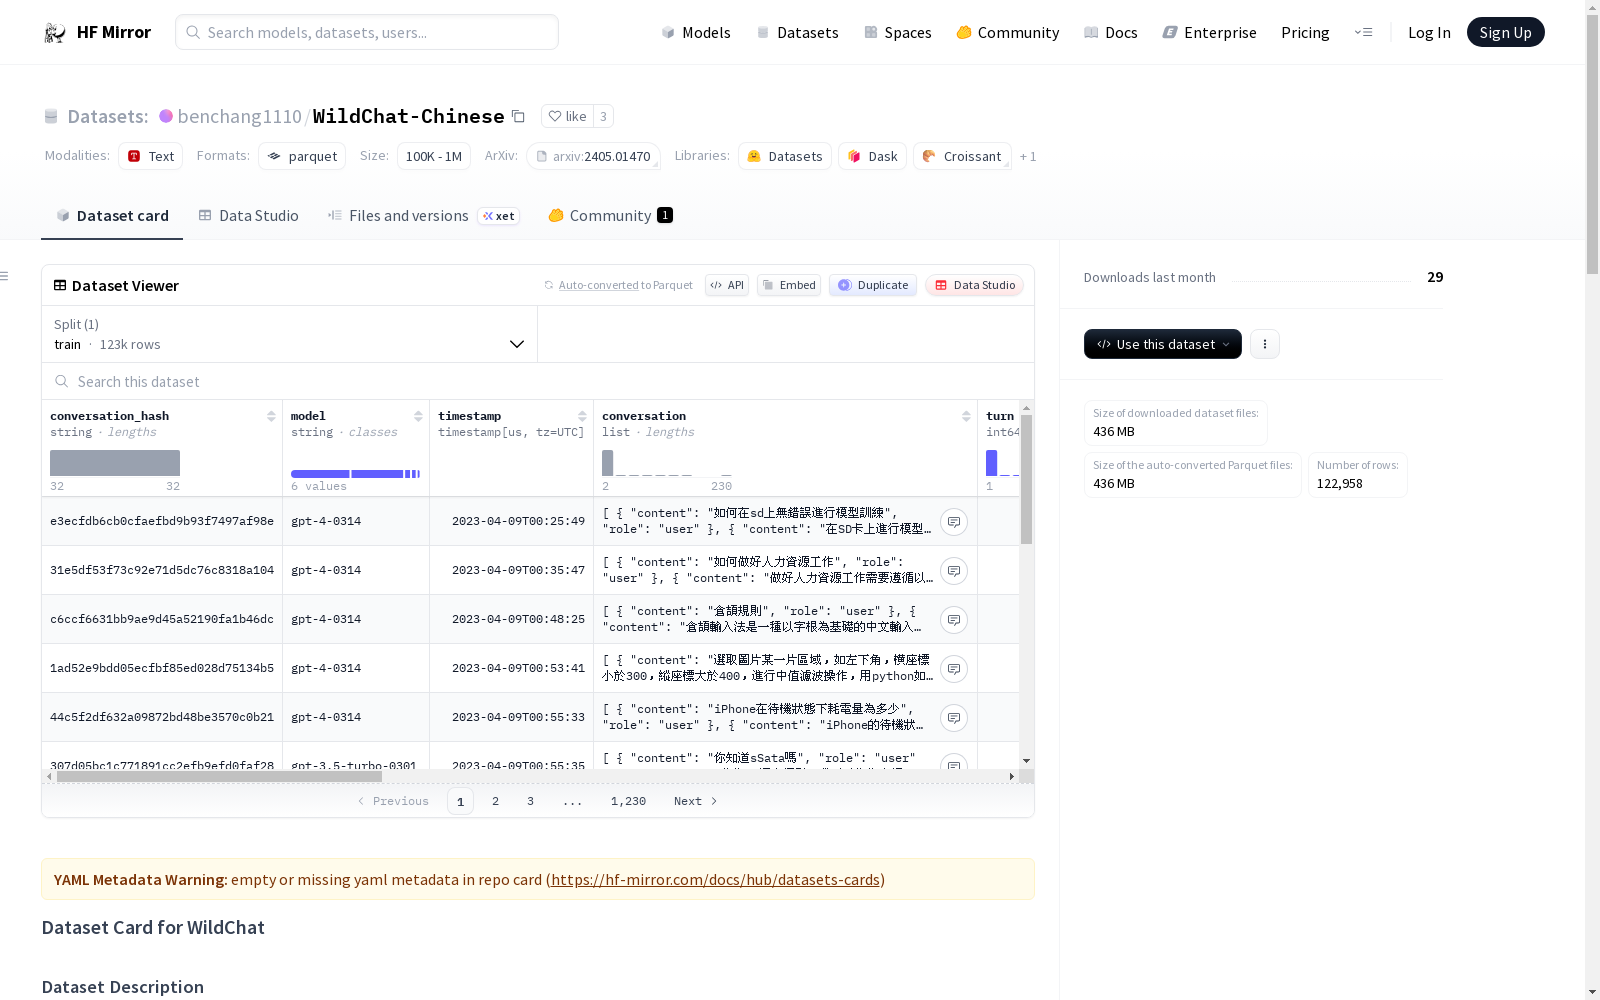
Task: Open conversation for row 1ad52e9bdd05ecfbf85ed028d75134b5
Action: [x=954, y=669]
